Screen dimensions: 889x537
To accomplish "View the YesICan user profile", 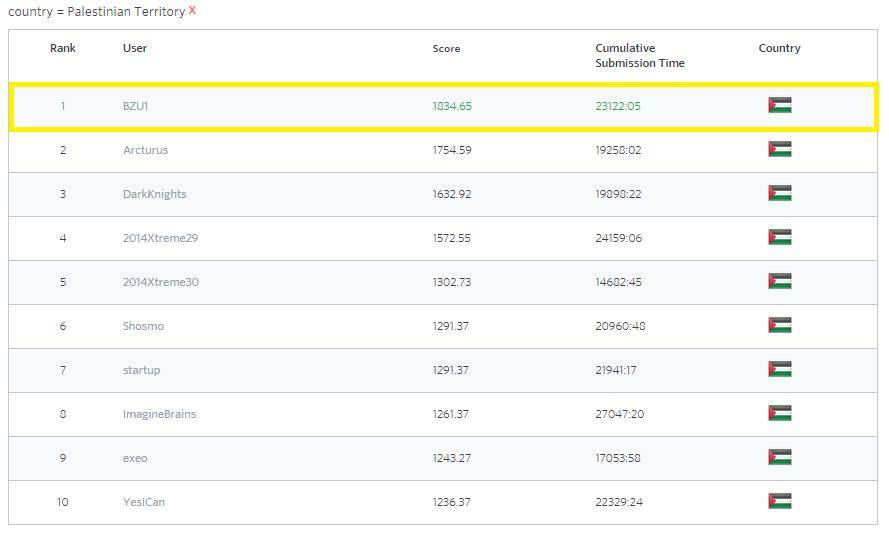I will pyautogui.click(x=143, y=502).
